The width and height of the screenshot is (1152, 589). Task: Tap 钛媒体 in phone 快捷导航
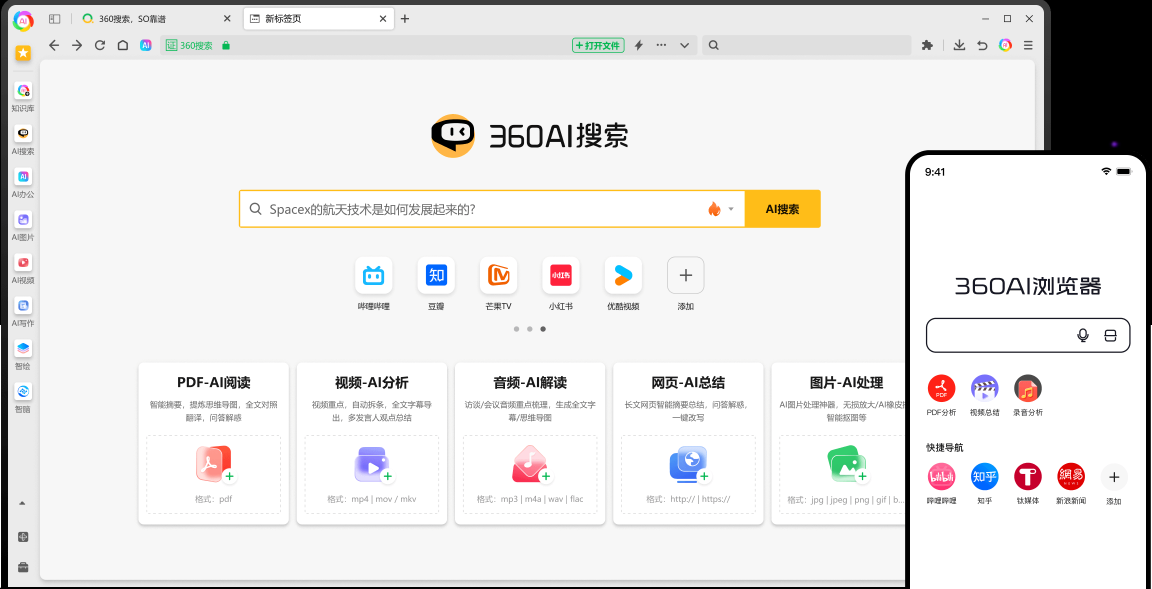pos(1028,484)
